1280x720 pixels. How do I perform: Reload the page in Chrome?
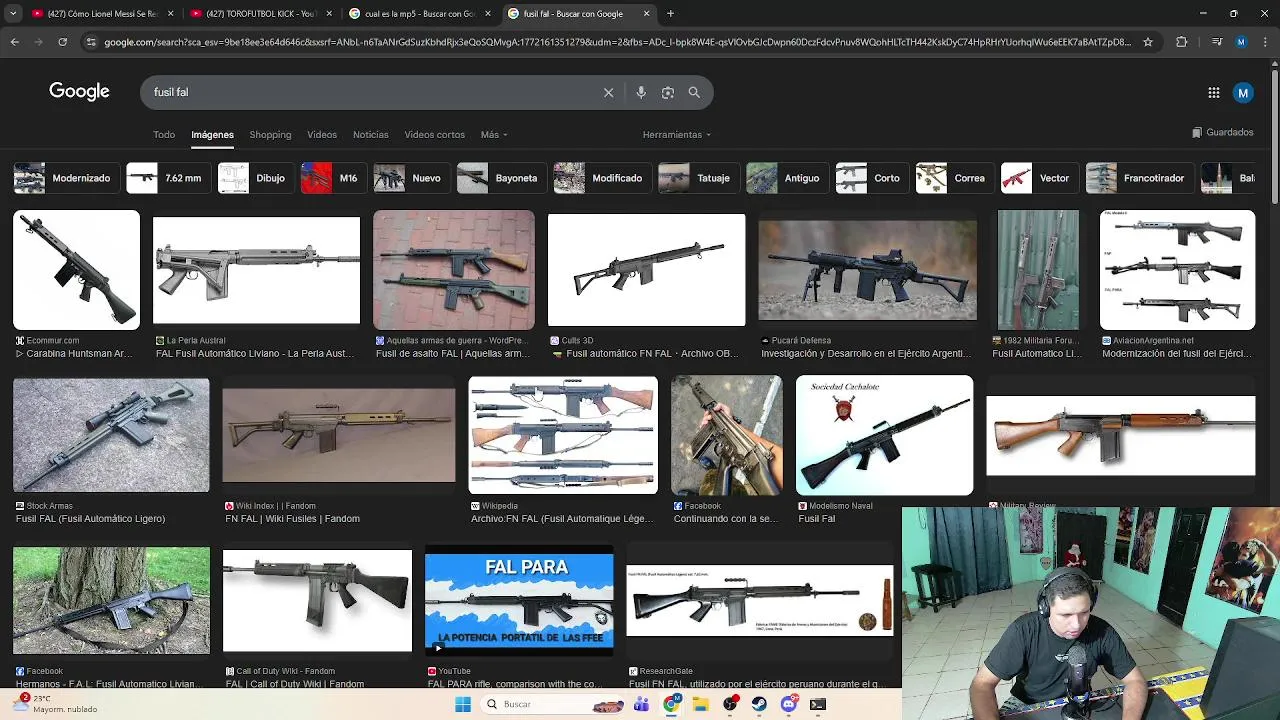tap(62, 42)
